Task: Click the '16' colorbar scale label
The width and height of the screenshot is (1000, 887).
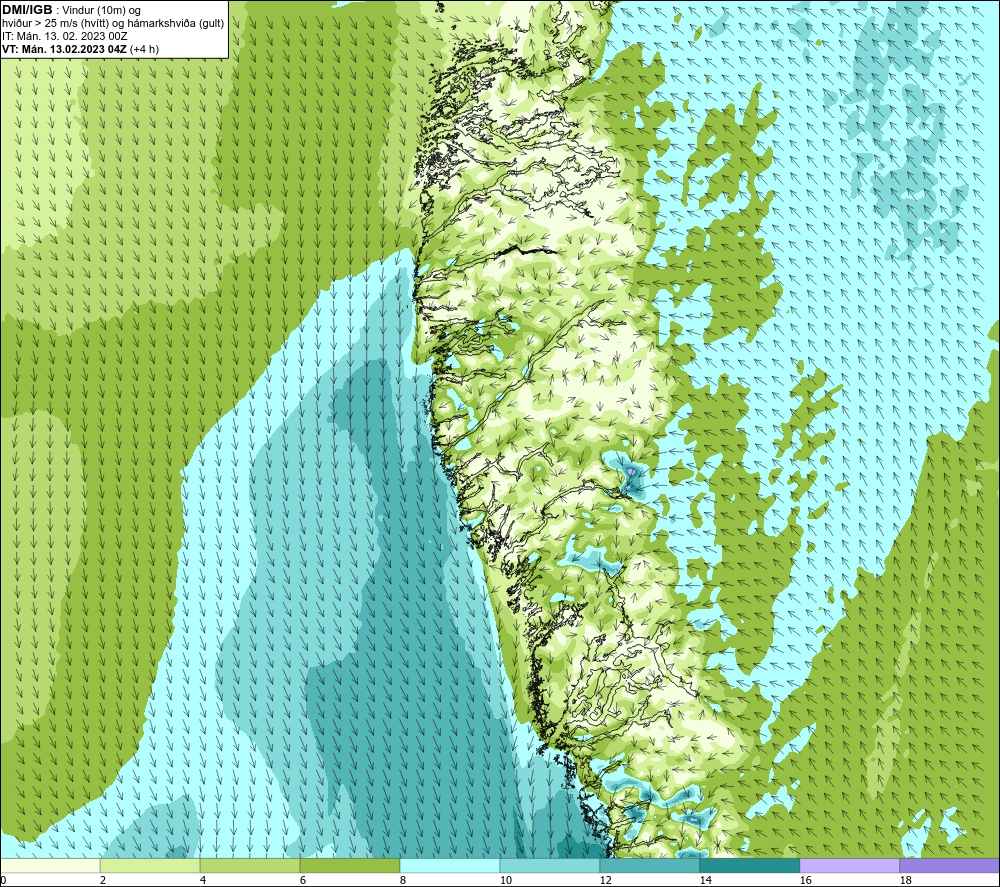Action: (805, 880)
